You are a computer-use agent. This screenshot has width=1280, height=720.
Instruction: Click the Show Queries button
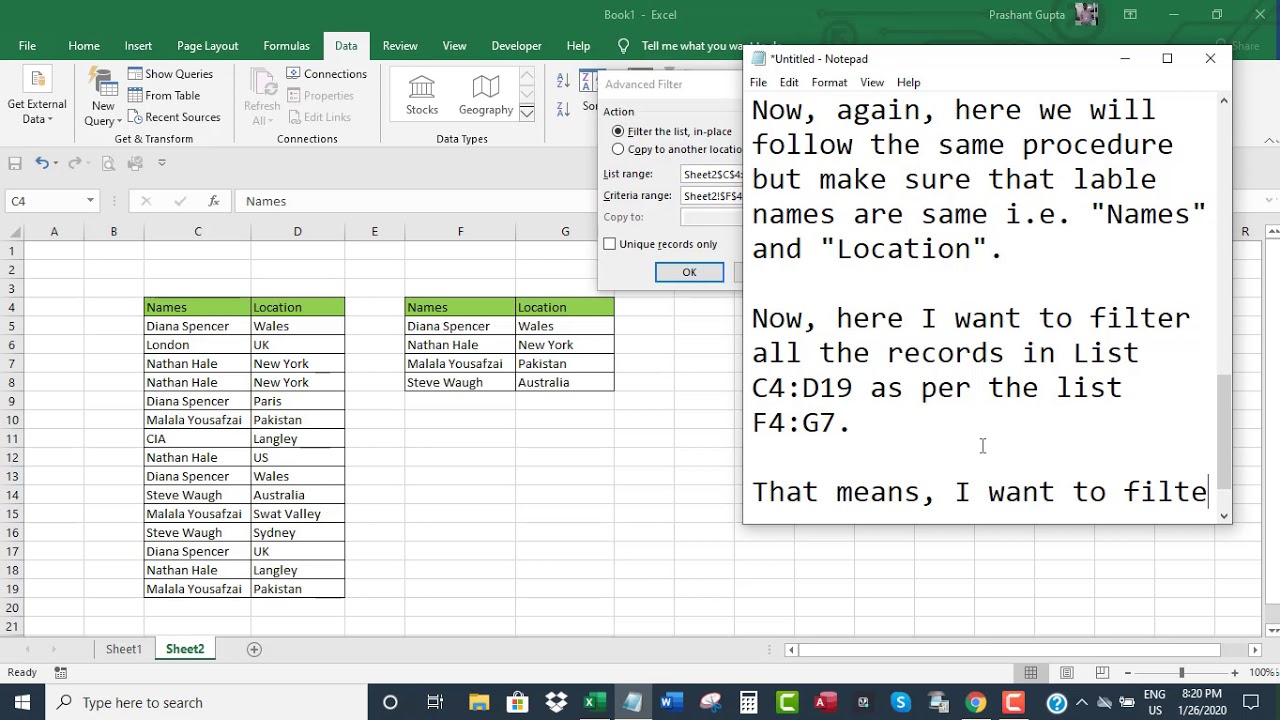pos(170,74)
